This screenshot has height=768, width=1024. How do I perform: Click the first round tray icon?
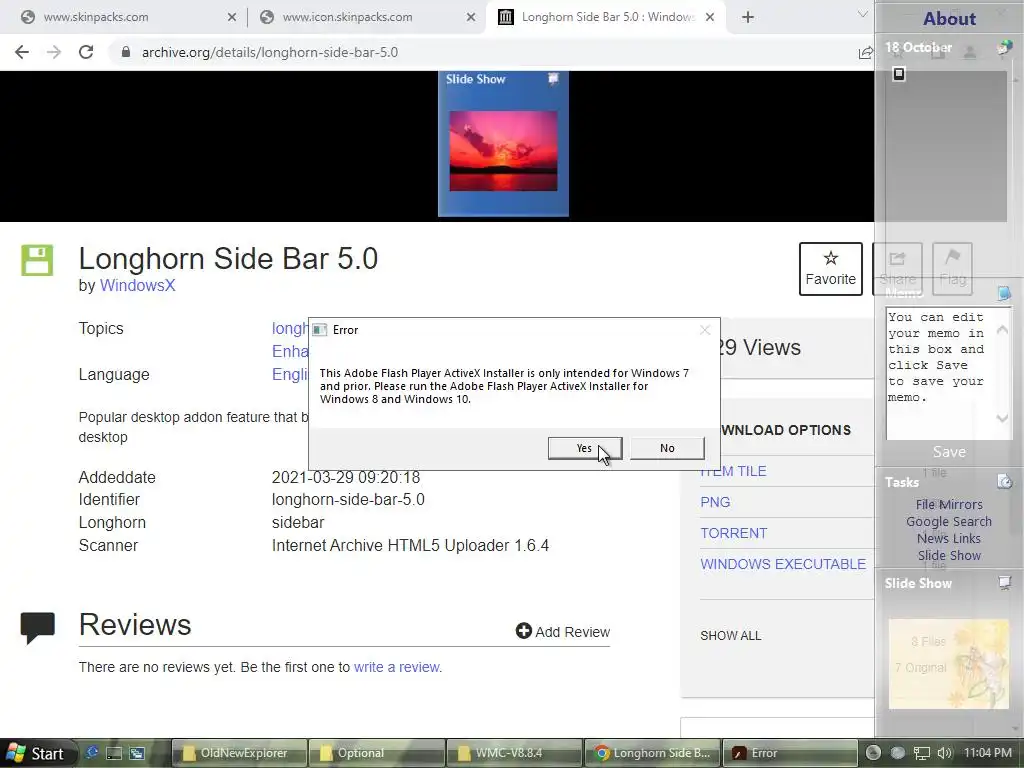click(x=873, y=752)
